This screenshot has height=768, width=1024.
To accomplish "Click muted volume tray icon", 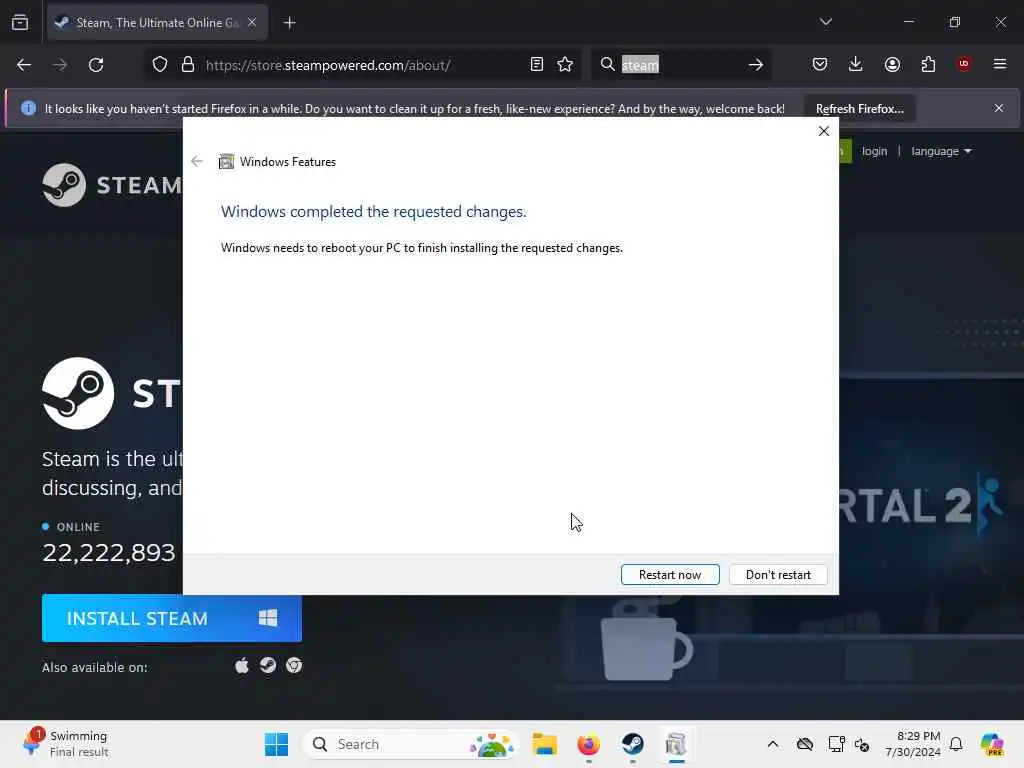I will pyautogui.click(x=862, y=744).
